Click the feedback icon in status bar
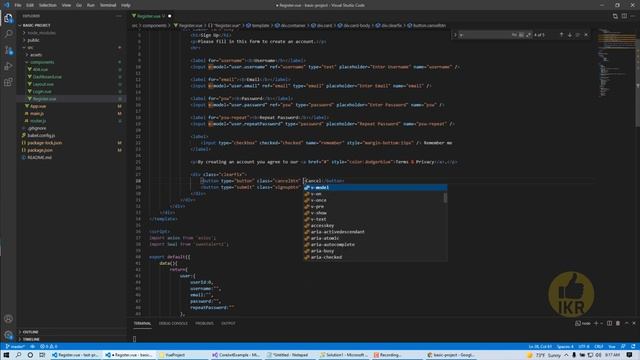The image size is (640, 360). click(623, 347)
